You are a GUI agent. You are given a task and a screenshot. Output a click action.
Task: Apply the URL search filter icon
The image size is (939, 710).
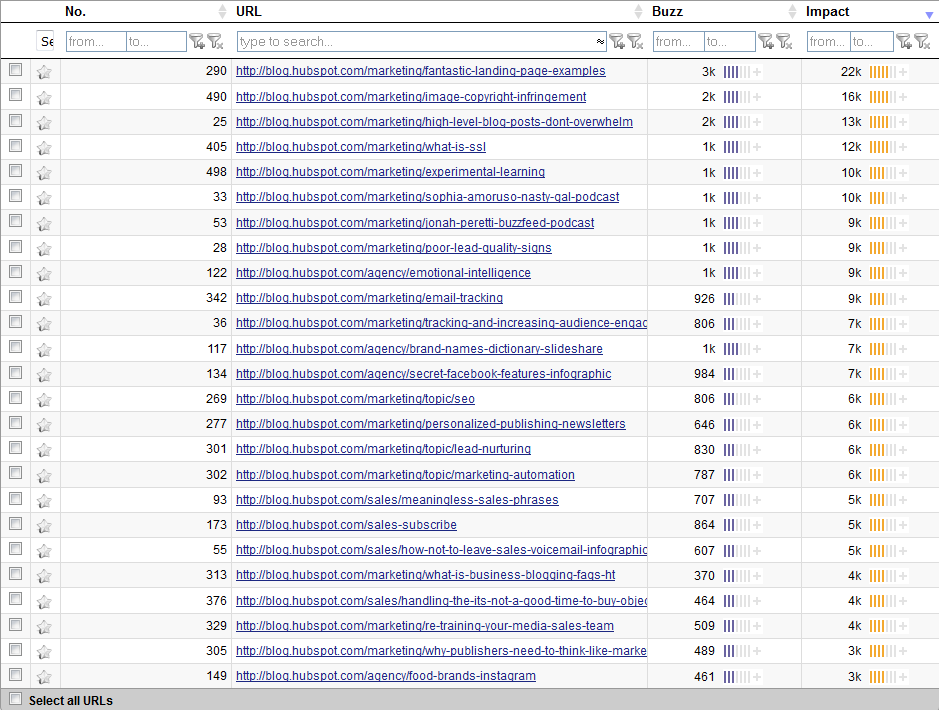pyautogui.click(x=617, y=41)
